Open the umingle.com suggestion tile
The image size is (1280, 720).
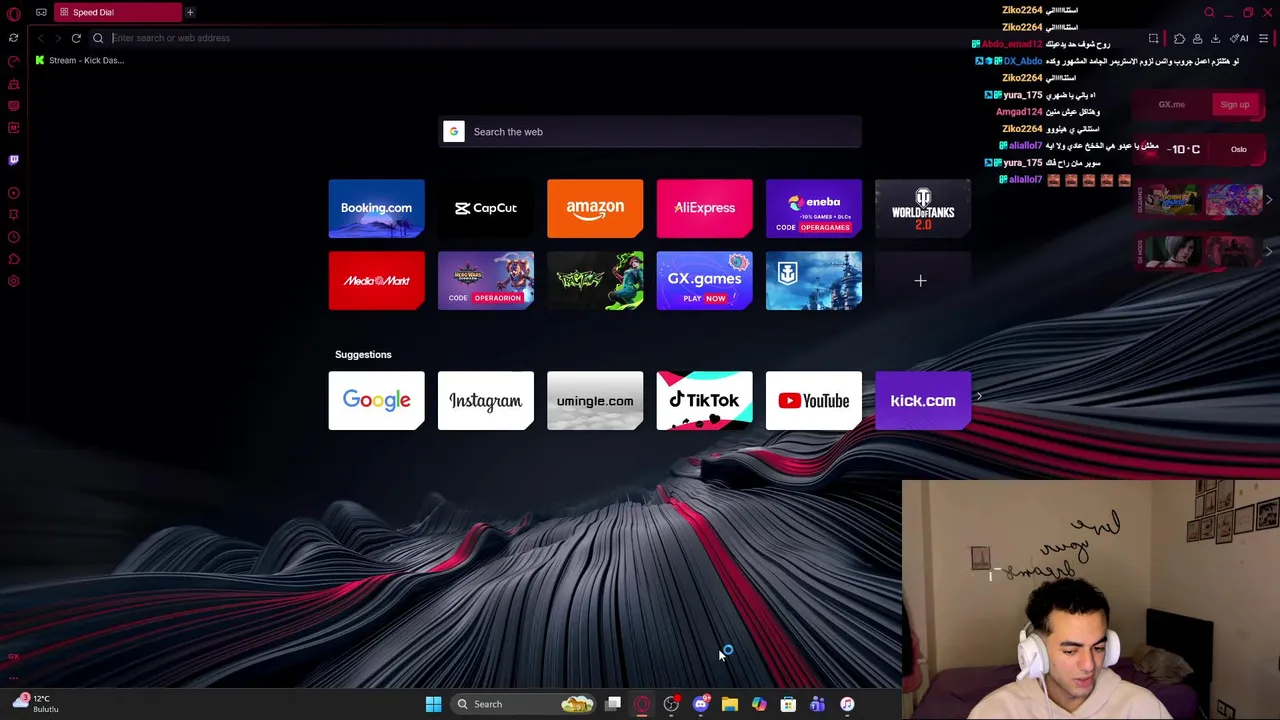(x=595, y=401)
